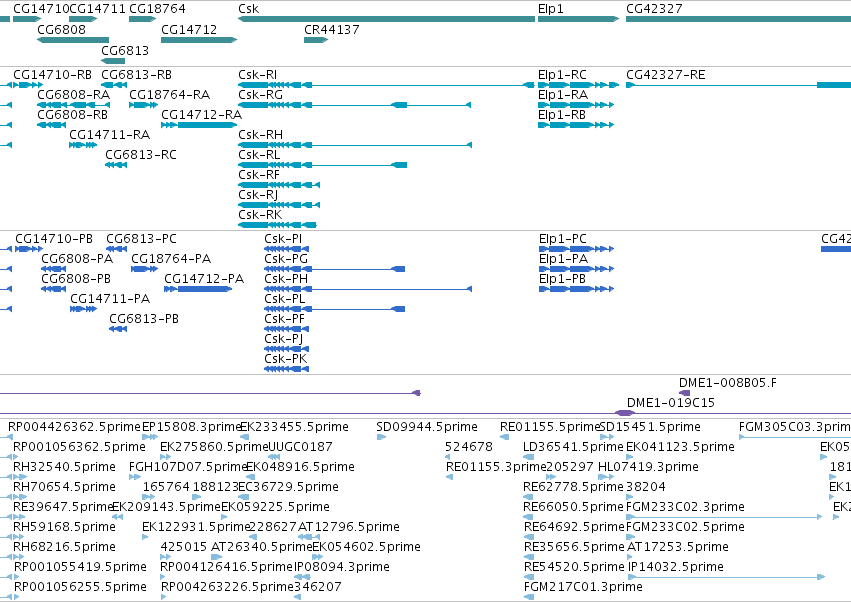Select the CG14711-RA transcript label
This screenshot has width=851, height=602.
(110, 135)
